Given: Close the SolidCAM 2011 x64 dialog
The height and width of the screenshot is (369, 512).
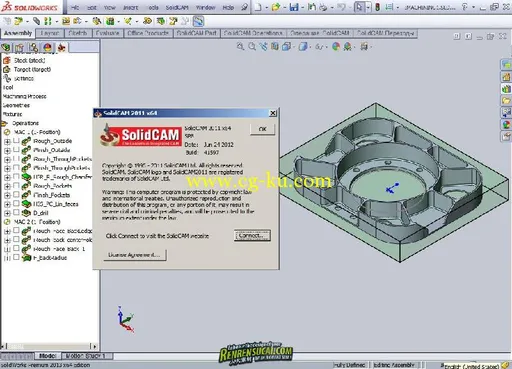Looking at the screenshot, I should (273, 113).
